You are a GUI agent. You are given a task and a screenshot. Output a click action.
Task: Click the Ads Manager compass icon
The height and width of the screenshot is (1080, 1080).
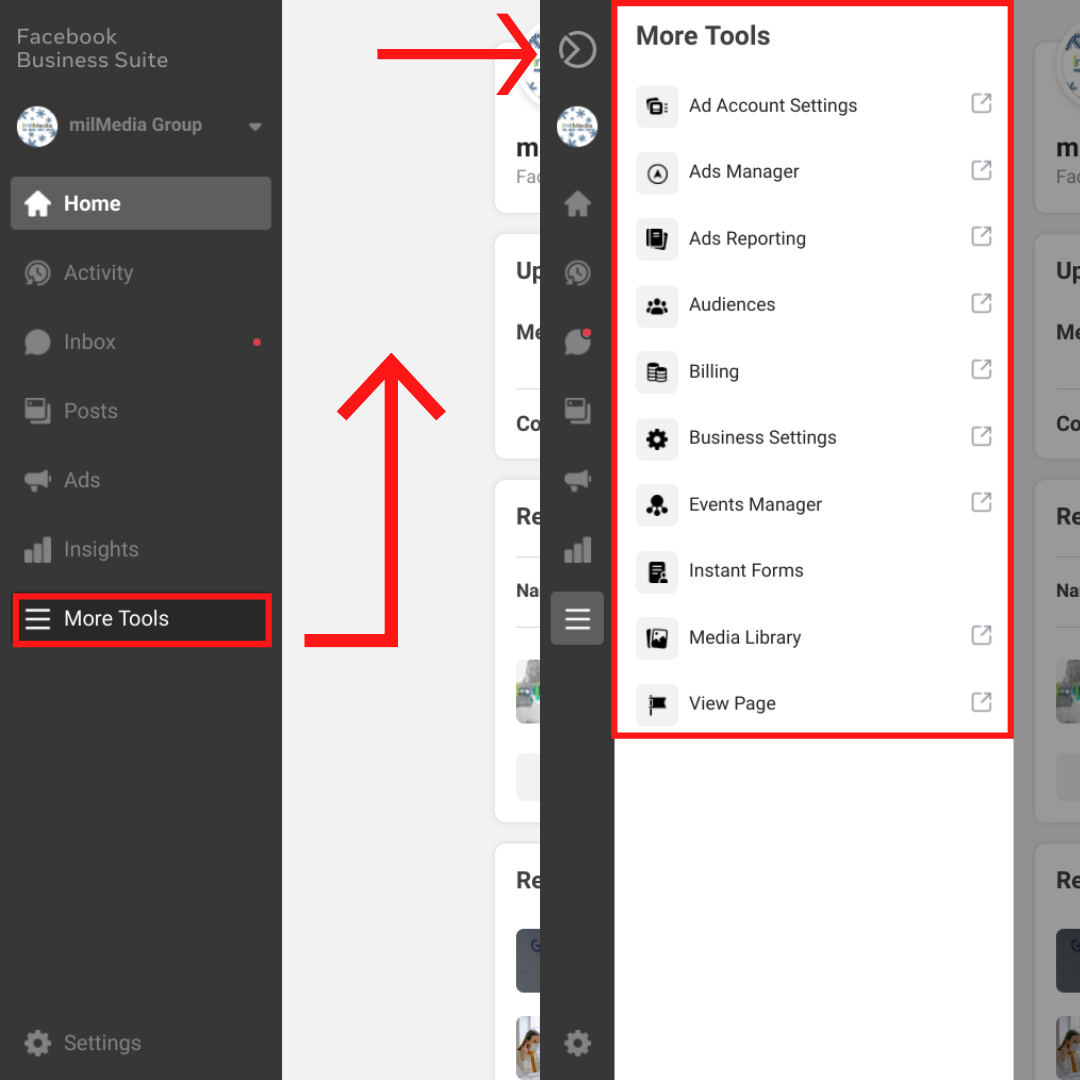click(656, 173)
